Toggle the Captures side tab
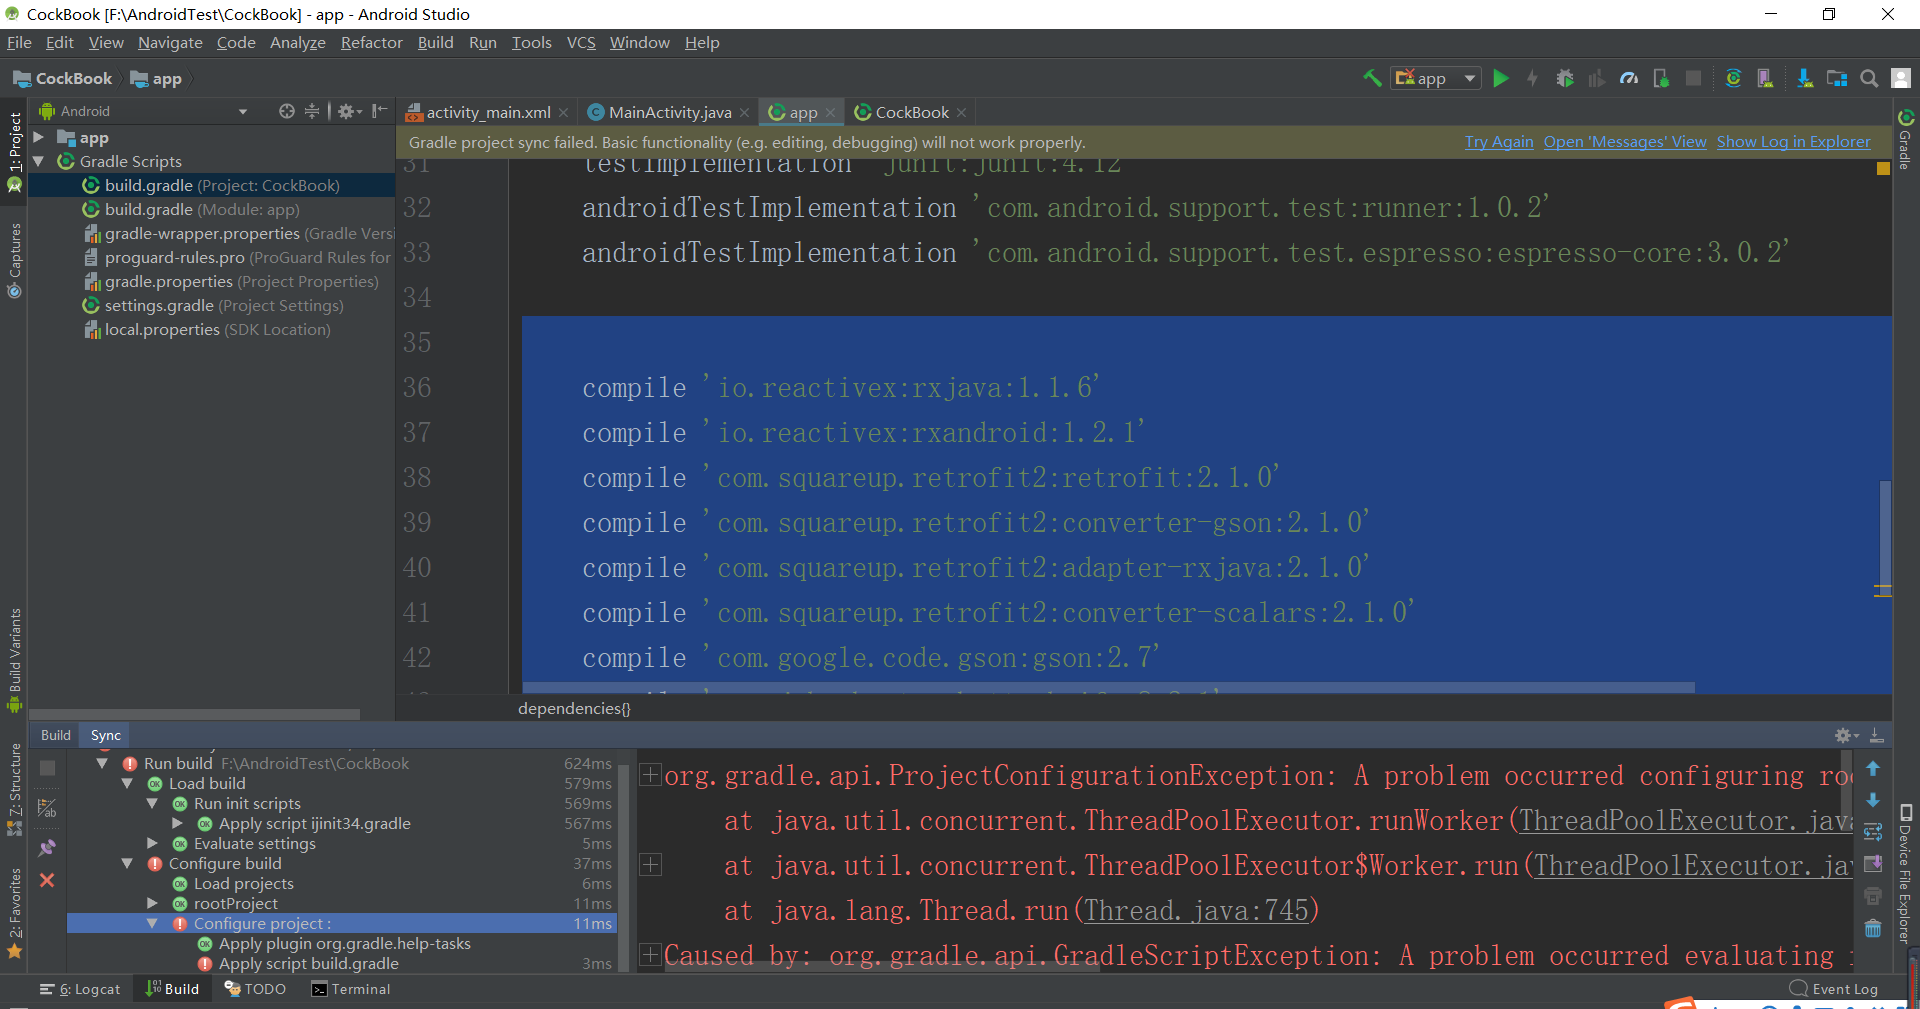 point(14,260)
